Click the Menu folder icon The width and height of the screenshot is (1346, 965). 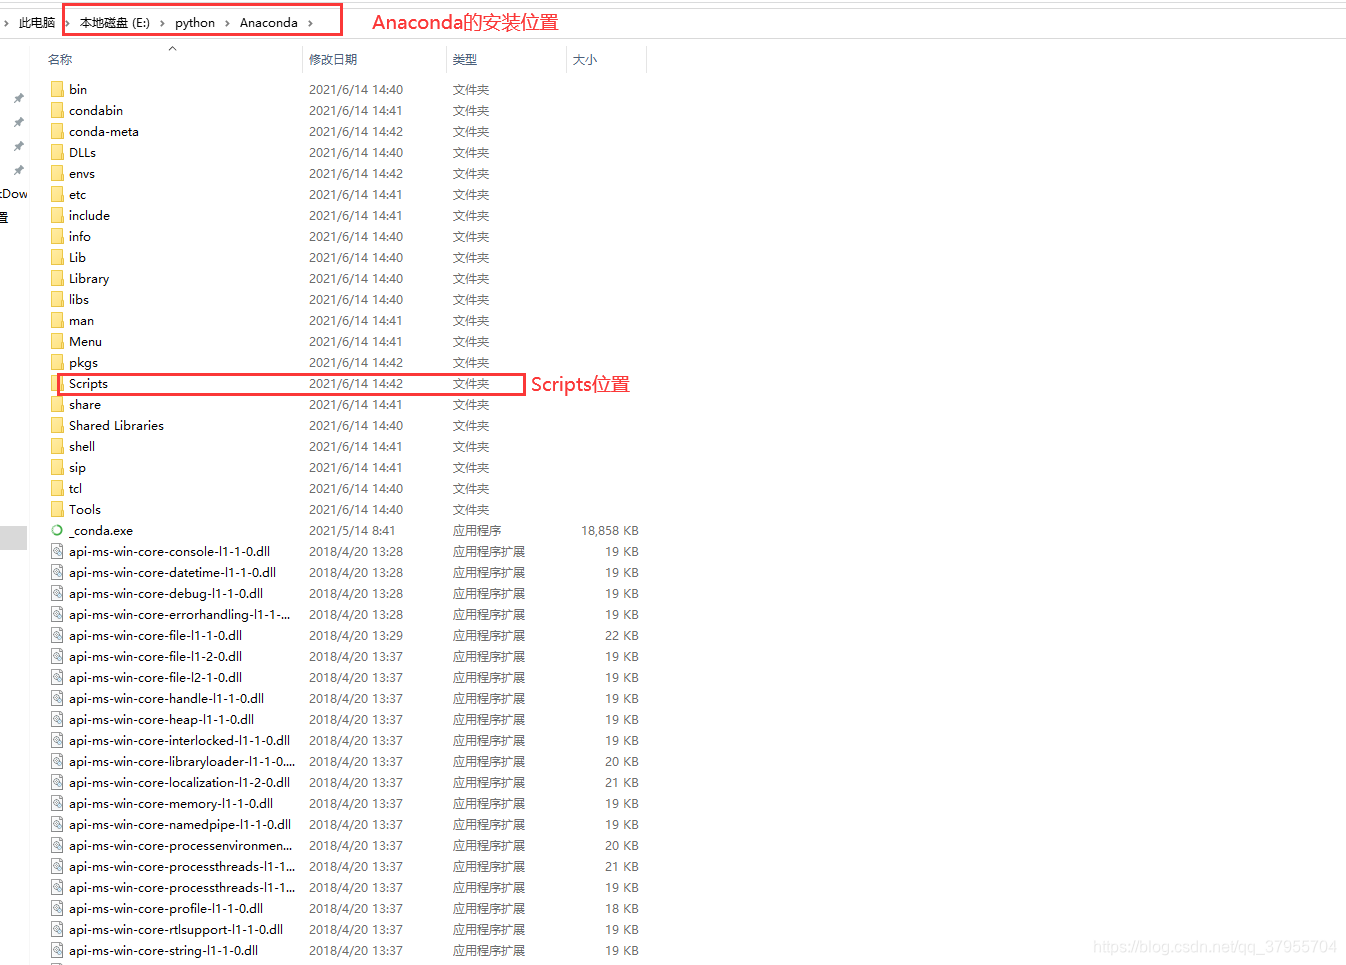pyautogui.click(x=57, y=341)
